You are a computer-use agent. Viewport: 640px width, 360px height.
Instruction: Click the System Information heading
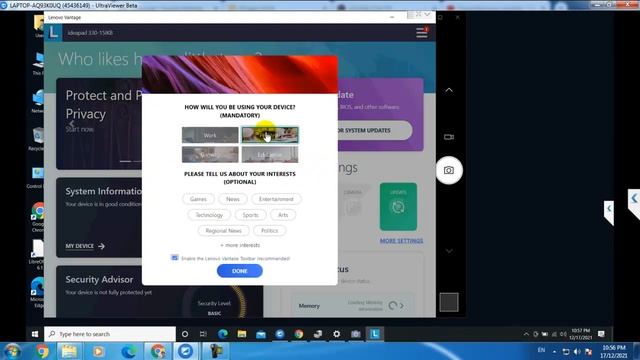[x=103, y=191]
